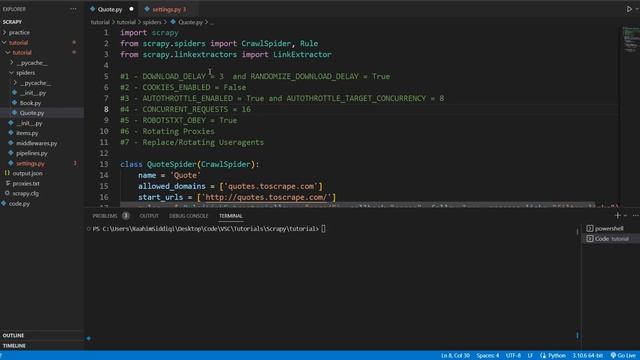
Task: Open Quote.py file in explorer
Action: [32, 113]
